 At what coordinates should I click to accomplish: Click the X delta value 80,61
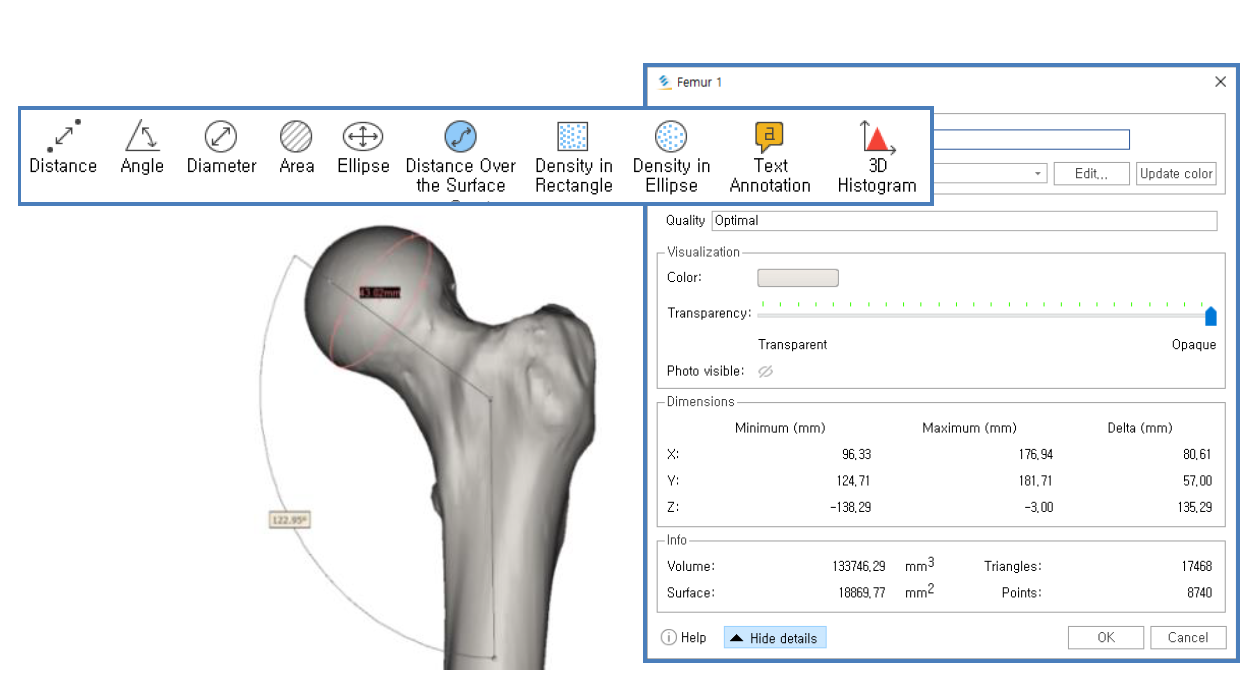(1197, 454)
